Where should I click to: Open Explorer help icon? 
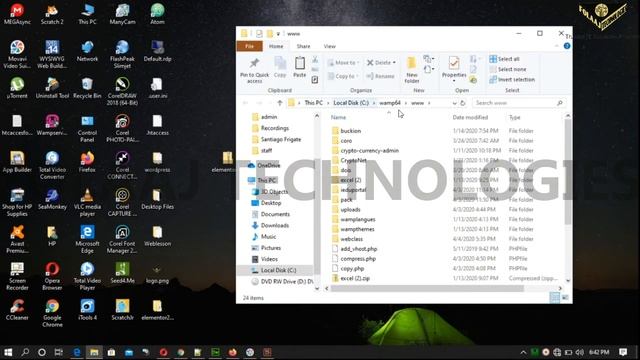pyautogui.click(x=567, y=46)
